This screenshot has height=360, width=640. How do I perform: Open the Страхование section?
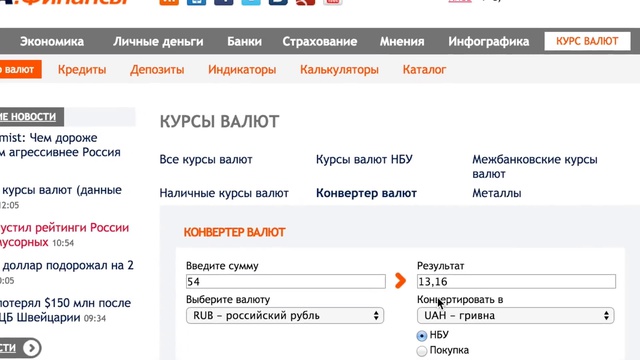coord(320,41)
